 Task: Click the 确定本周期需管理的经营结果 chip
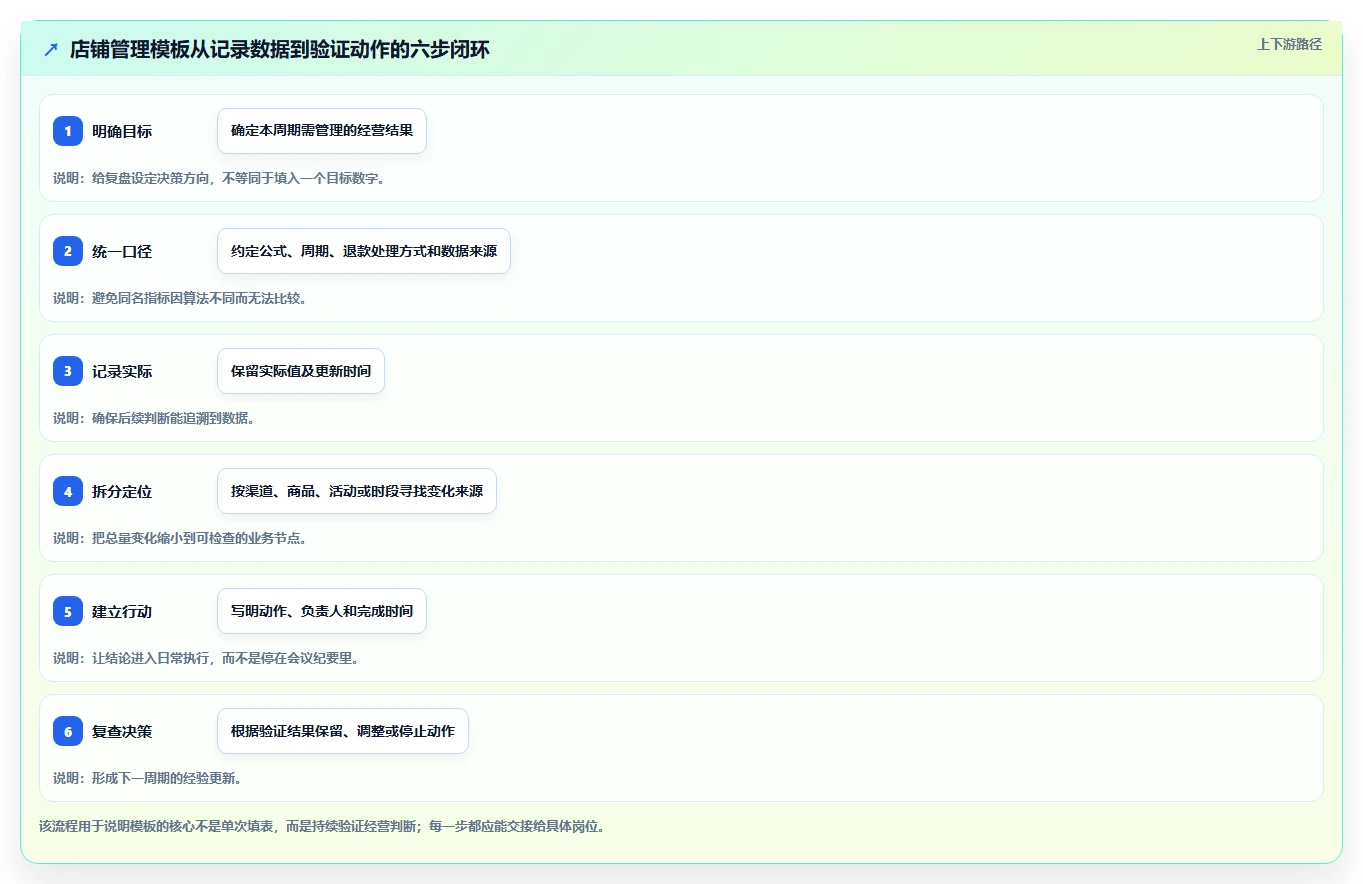point(322,131)
